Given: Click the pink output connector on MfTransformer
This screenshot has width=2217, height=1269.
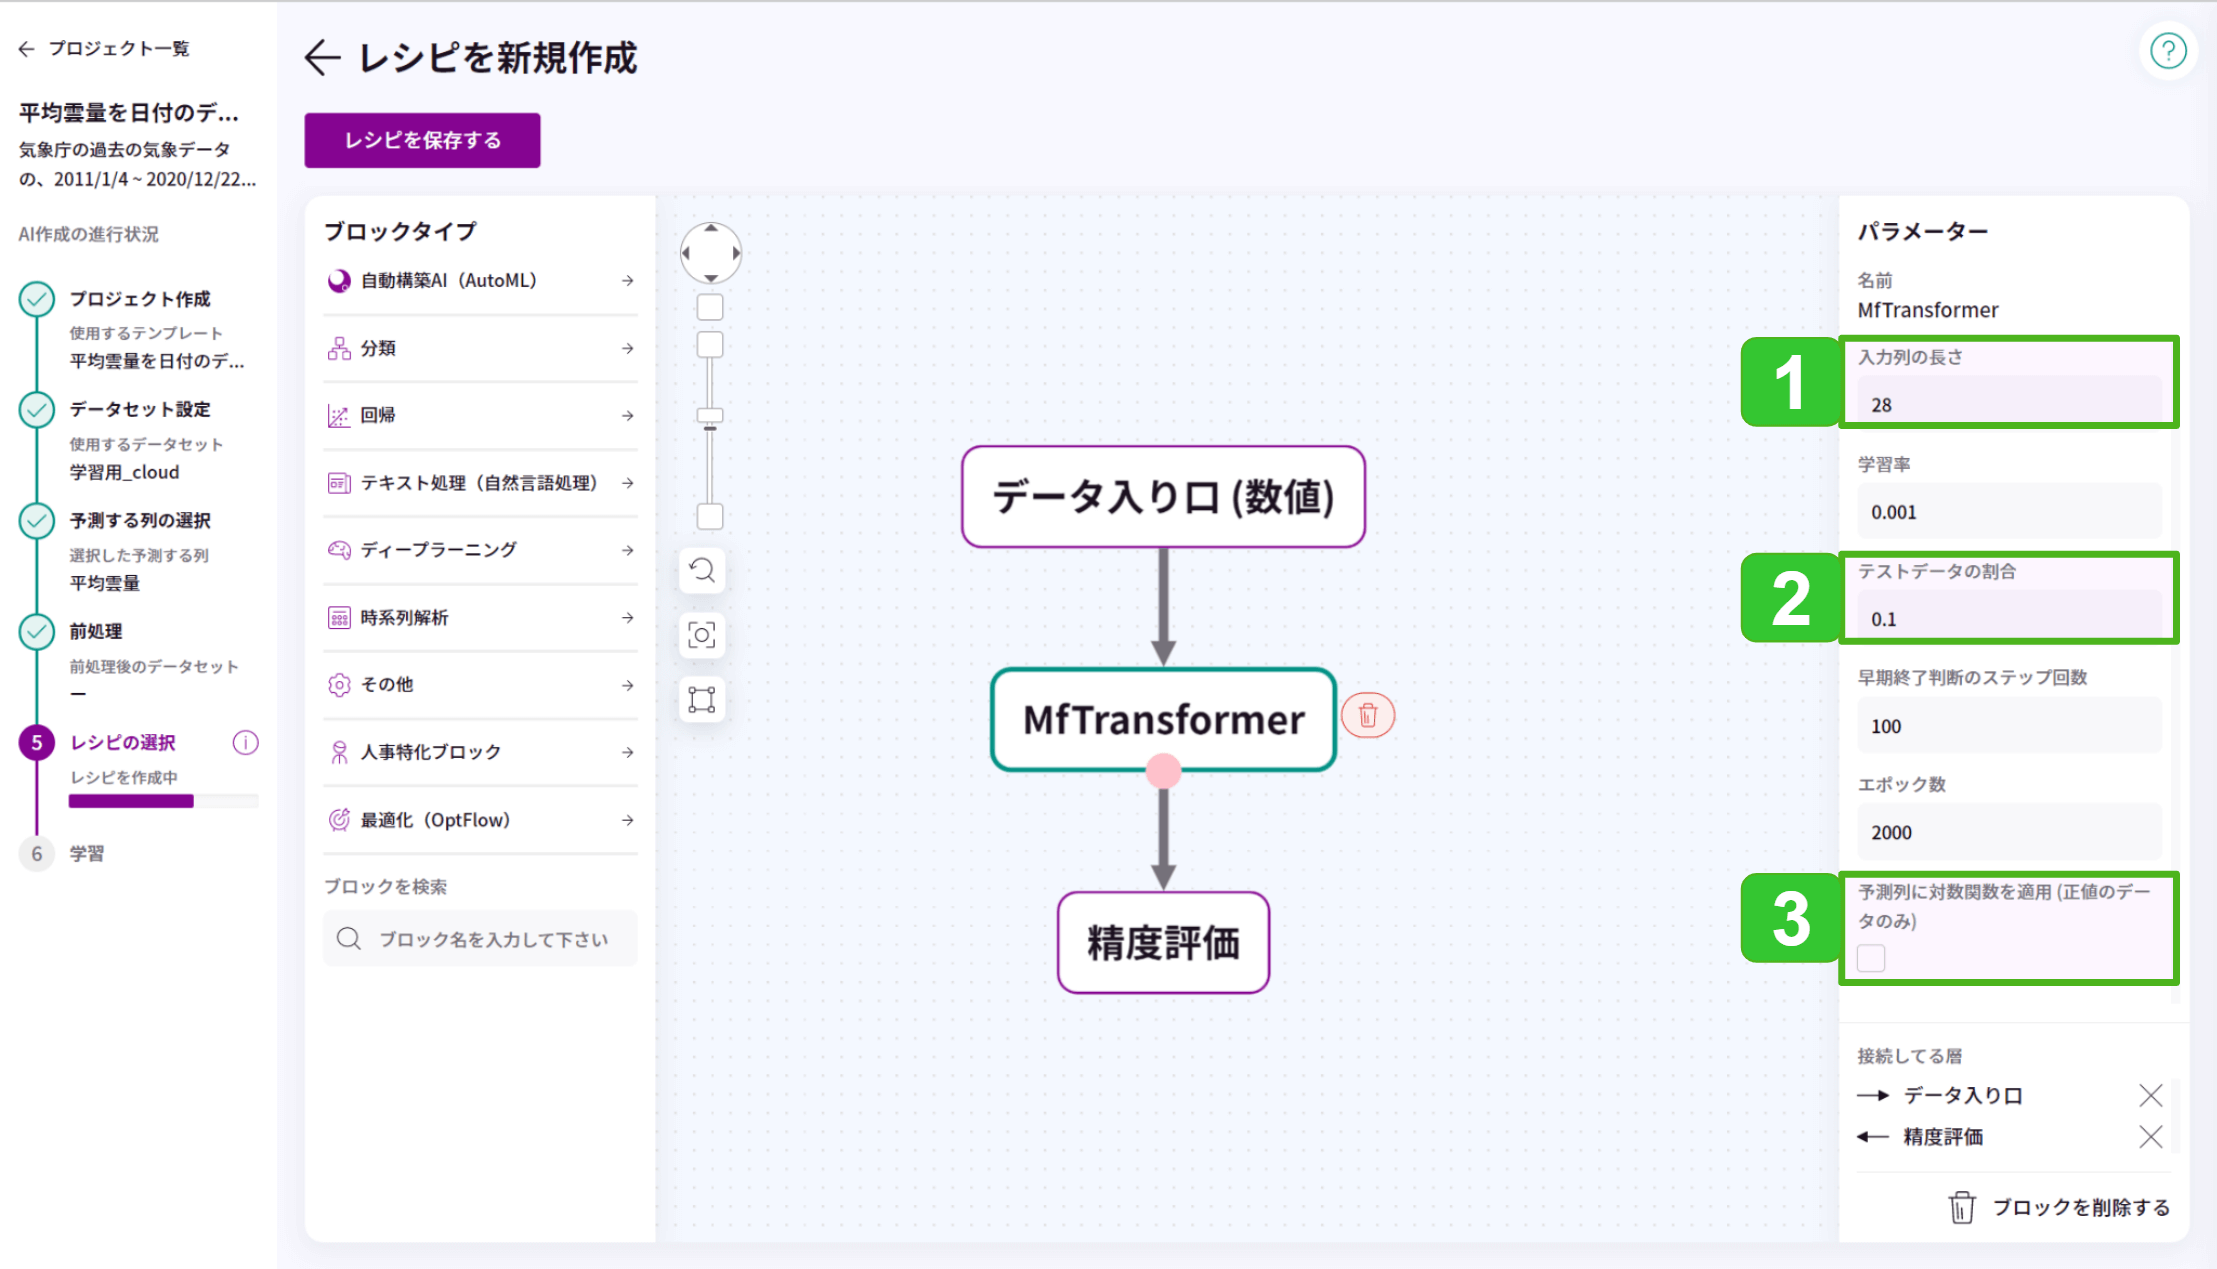Looking at the screenshot, I should tap(1163, 771).
